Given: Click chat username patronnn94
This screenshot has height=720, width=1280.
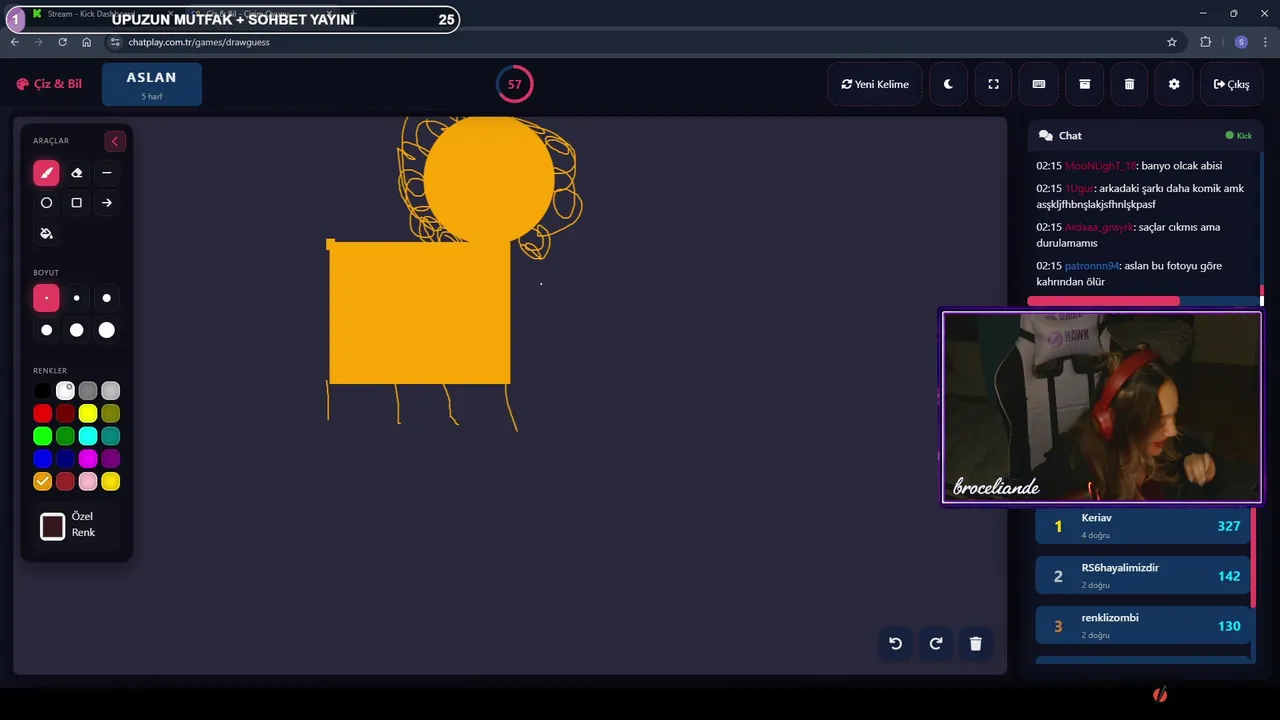Looking at the screenshot, I should 1093,266.
